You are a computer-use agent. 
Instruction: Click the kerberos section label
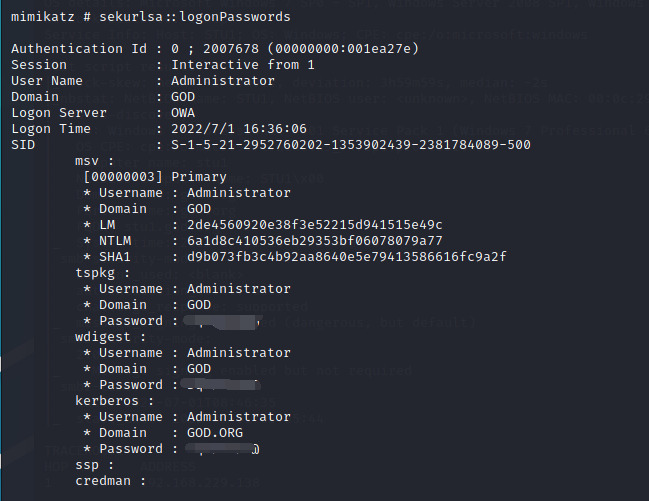pyautogui.click(x=111, y=401)
